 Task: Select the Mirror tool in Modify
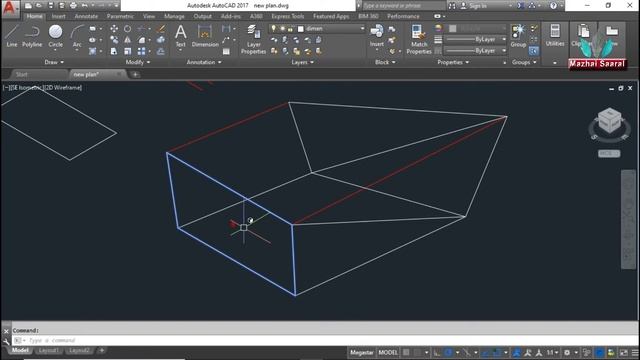click(127, 40)
